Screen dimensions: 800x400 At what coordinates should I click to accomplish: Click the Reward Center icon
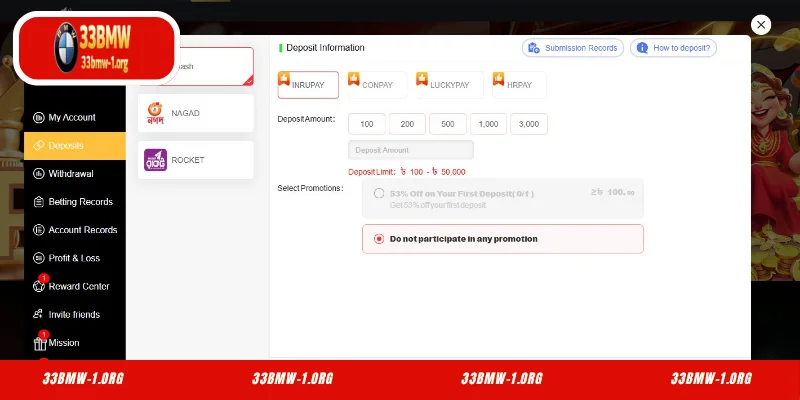39,286
